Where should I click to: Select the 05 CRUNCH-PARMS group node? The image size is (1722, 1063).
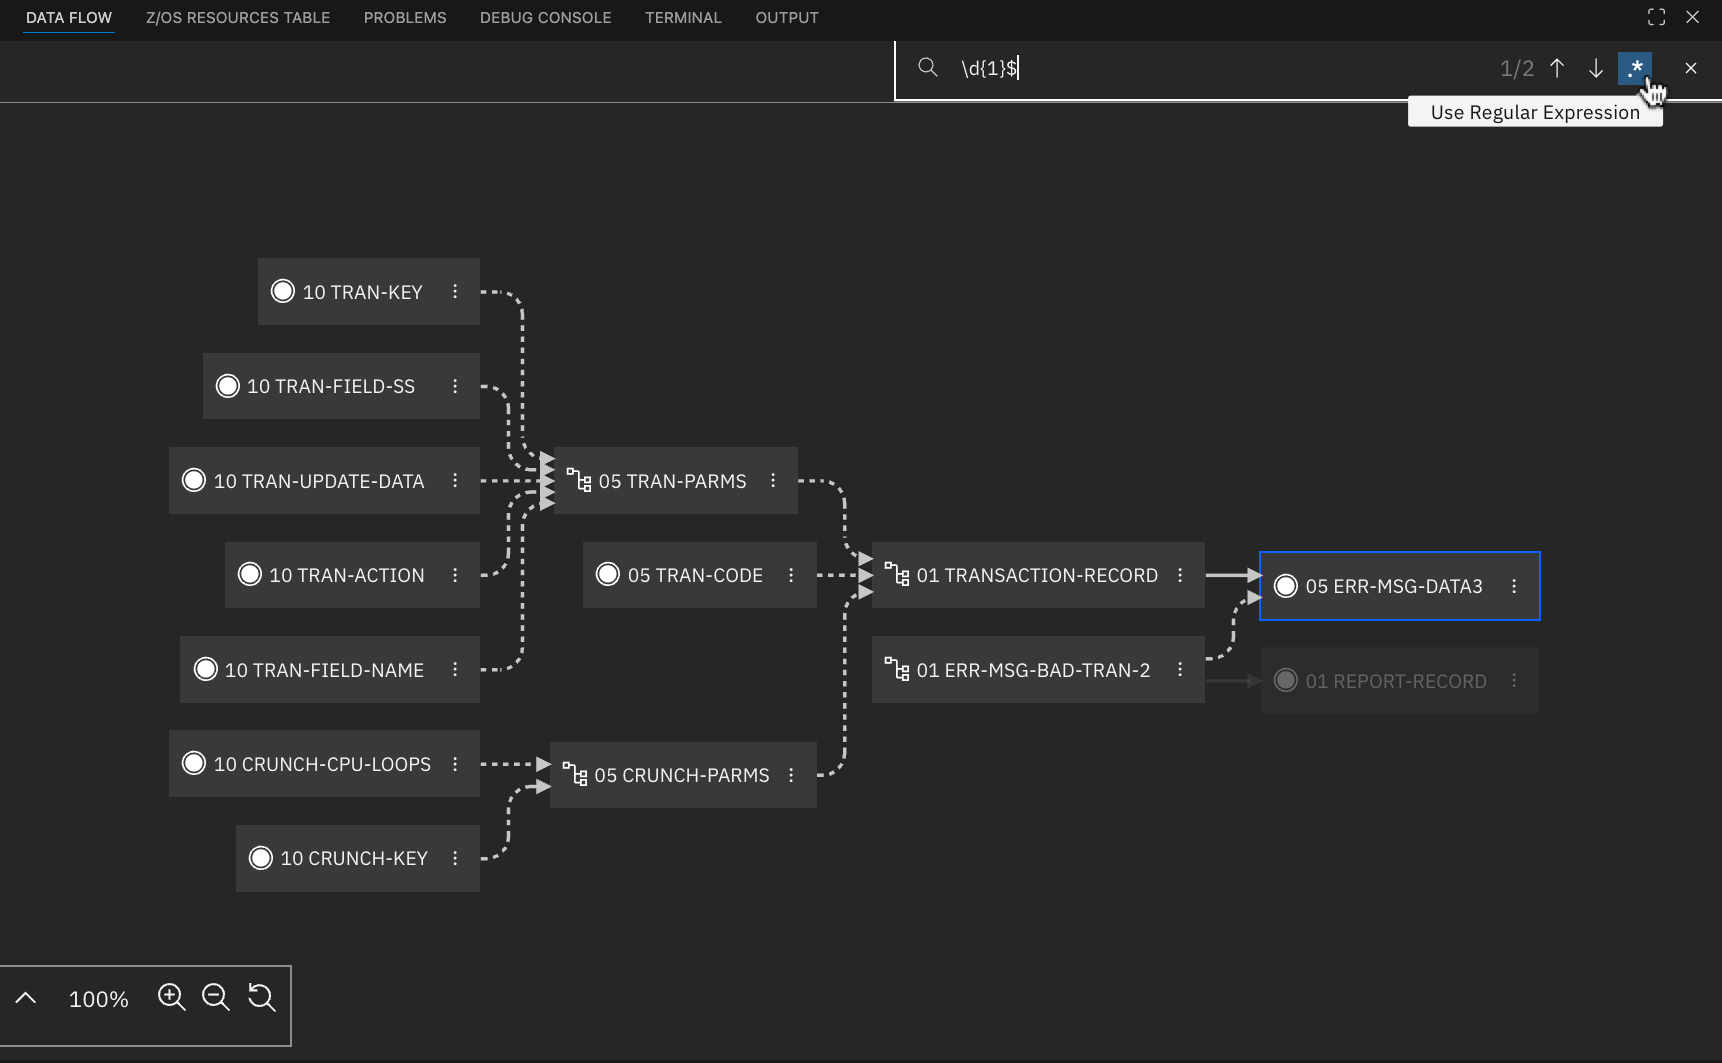681,775
